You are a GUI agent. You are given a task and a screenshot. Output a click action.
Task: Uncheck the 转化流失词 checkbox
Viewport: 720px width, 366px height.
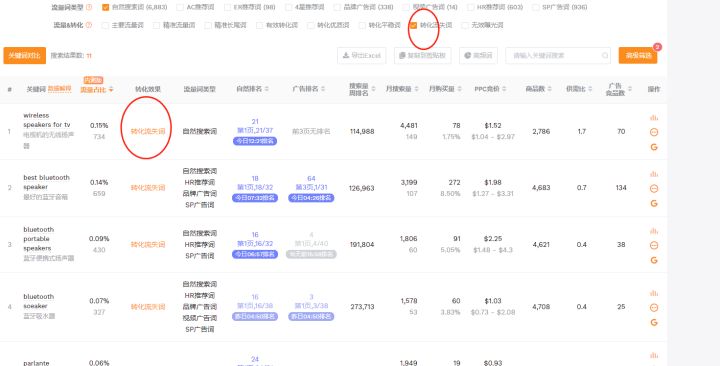click(x=413, y=25)
